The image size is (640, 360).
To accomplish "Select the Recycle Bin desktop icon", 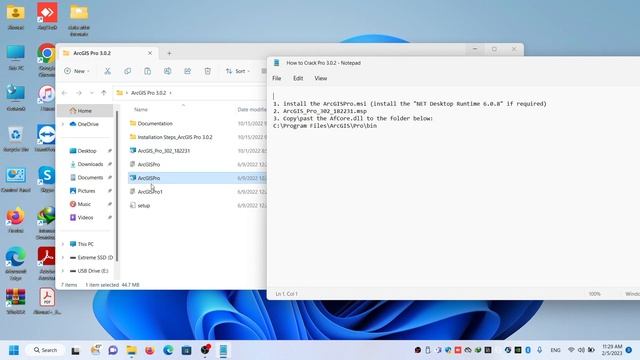I will click(x=16, y=139).
